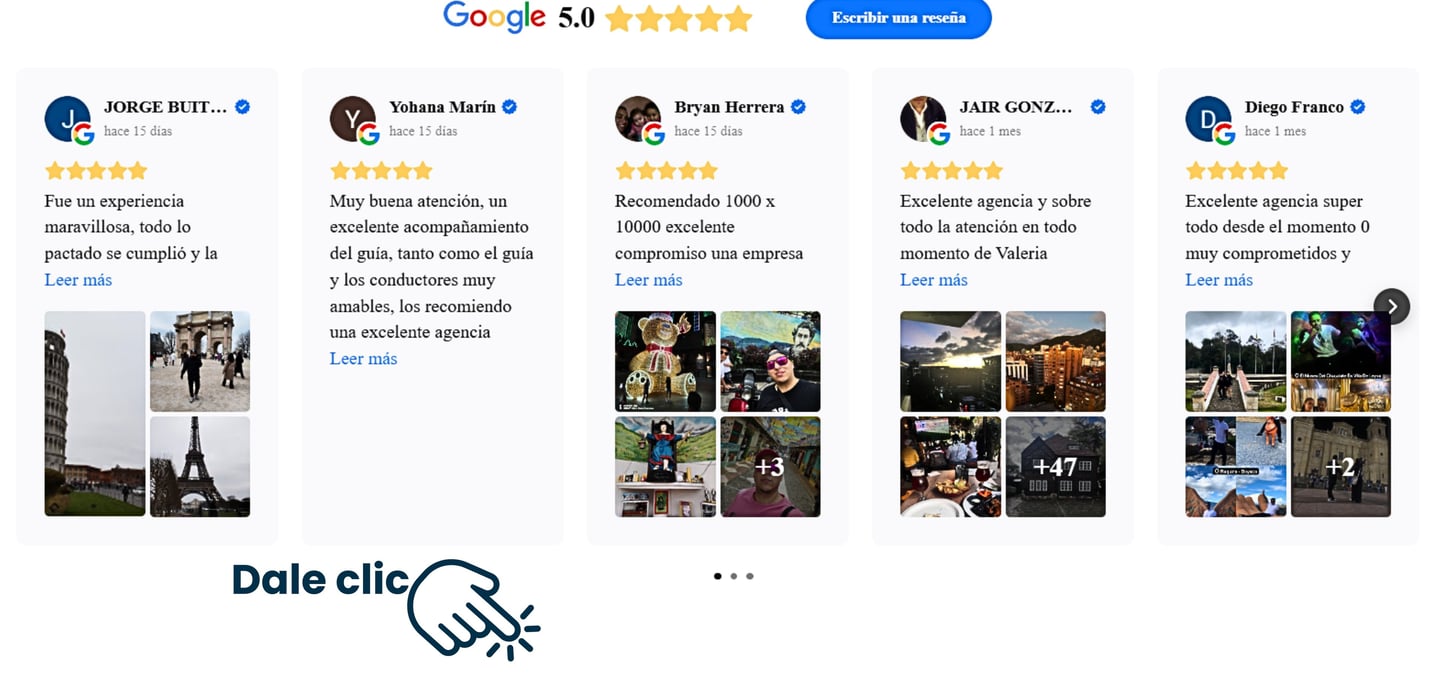Open the +47 photos thumbnail
This screenshot has width=1440, height=676.
point(1055,467)
